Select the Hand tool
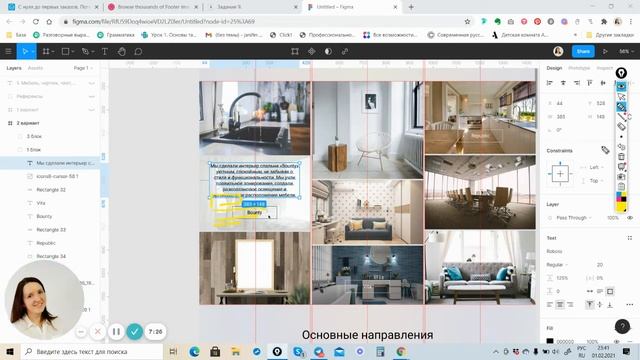The image size is (640, 360). tap(122, 51)
